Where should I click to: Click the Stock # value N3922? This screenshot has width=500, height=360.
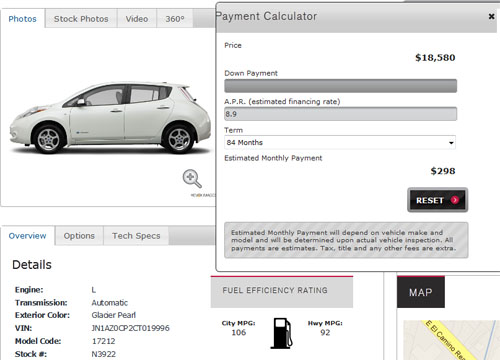(x=103, y=354)
